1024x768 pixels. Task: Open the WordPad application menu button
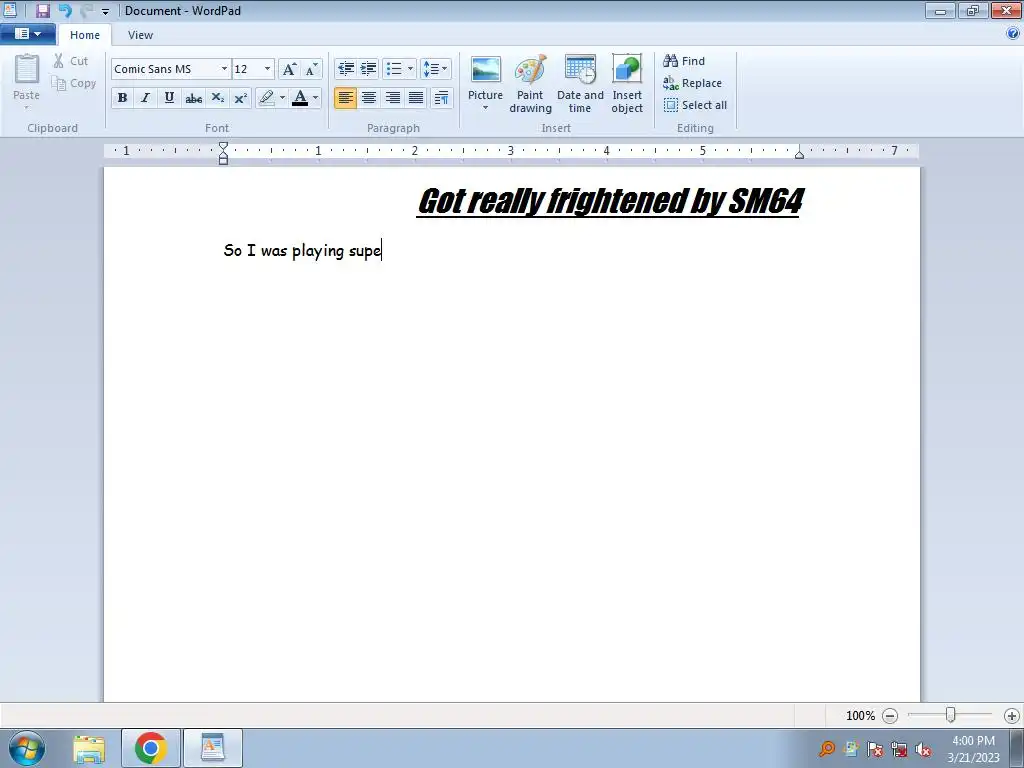pos(27,34)
